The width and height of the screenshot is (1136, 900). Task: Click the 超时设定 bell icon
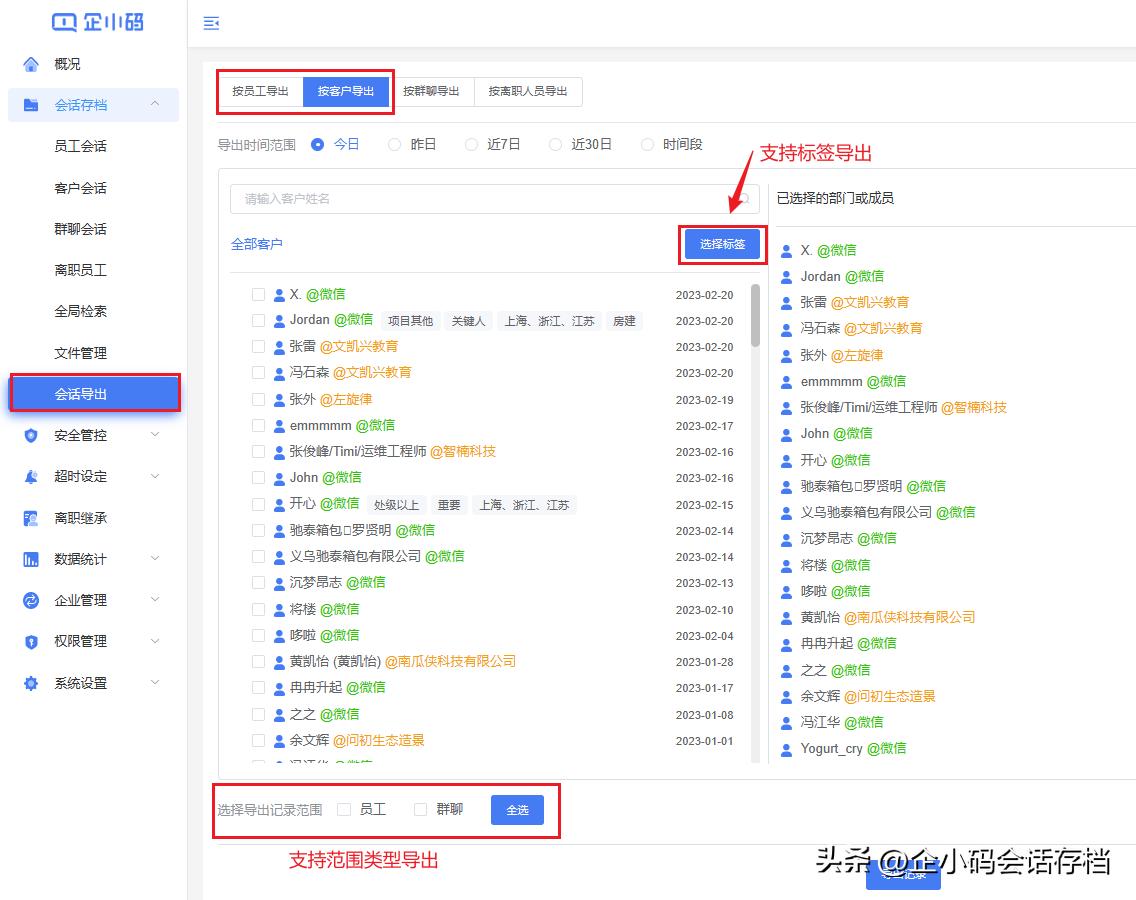click(x=30, y=476)
